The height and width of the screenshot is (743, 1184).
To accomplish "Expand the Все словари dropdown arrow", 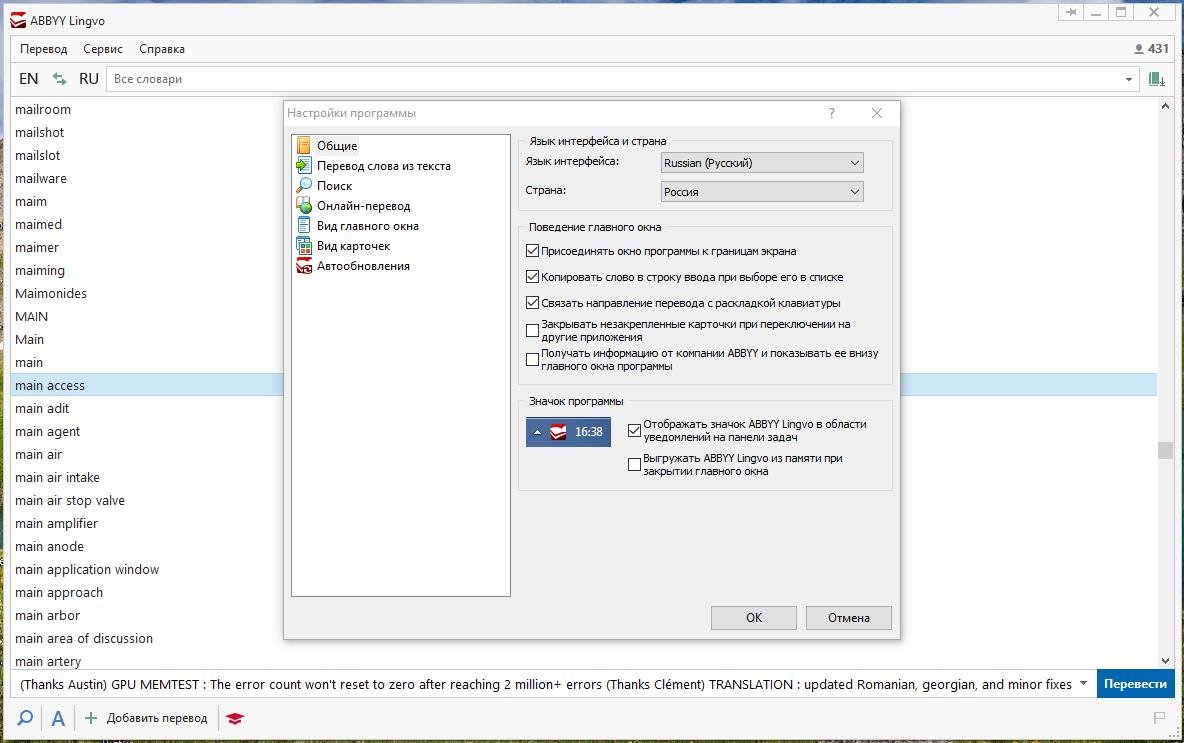I will [1129, 79].
